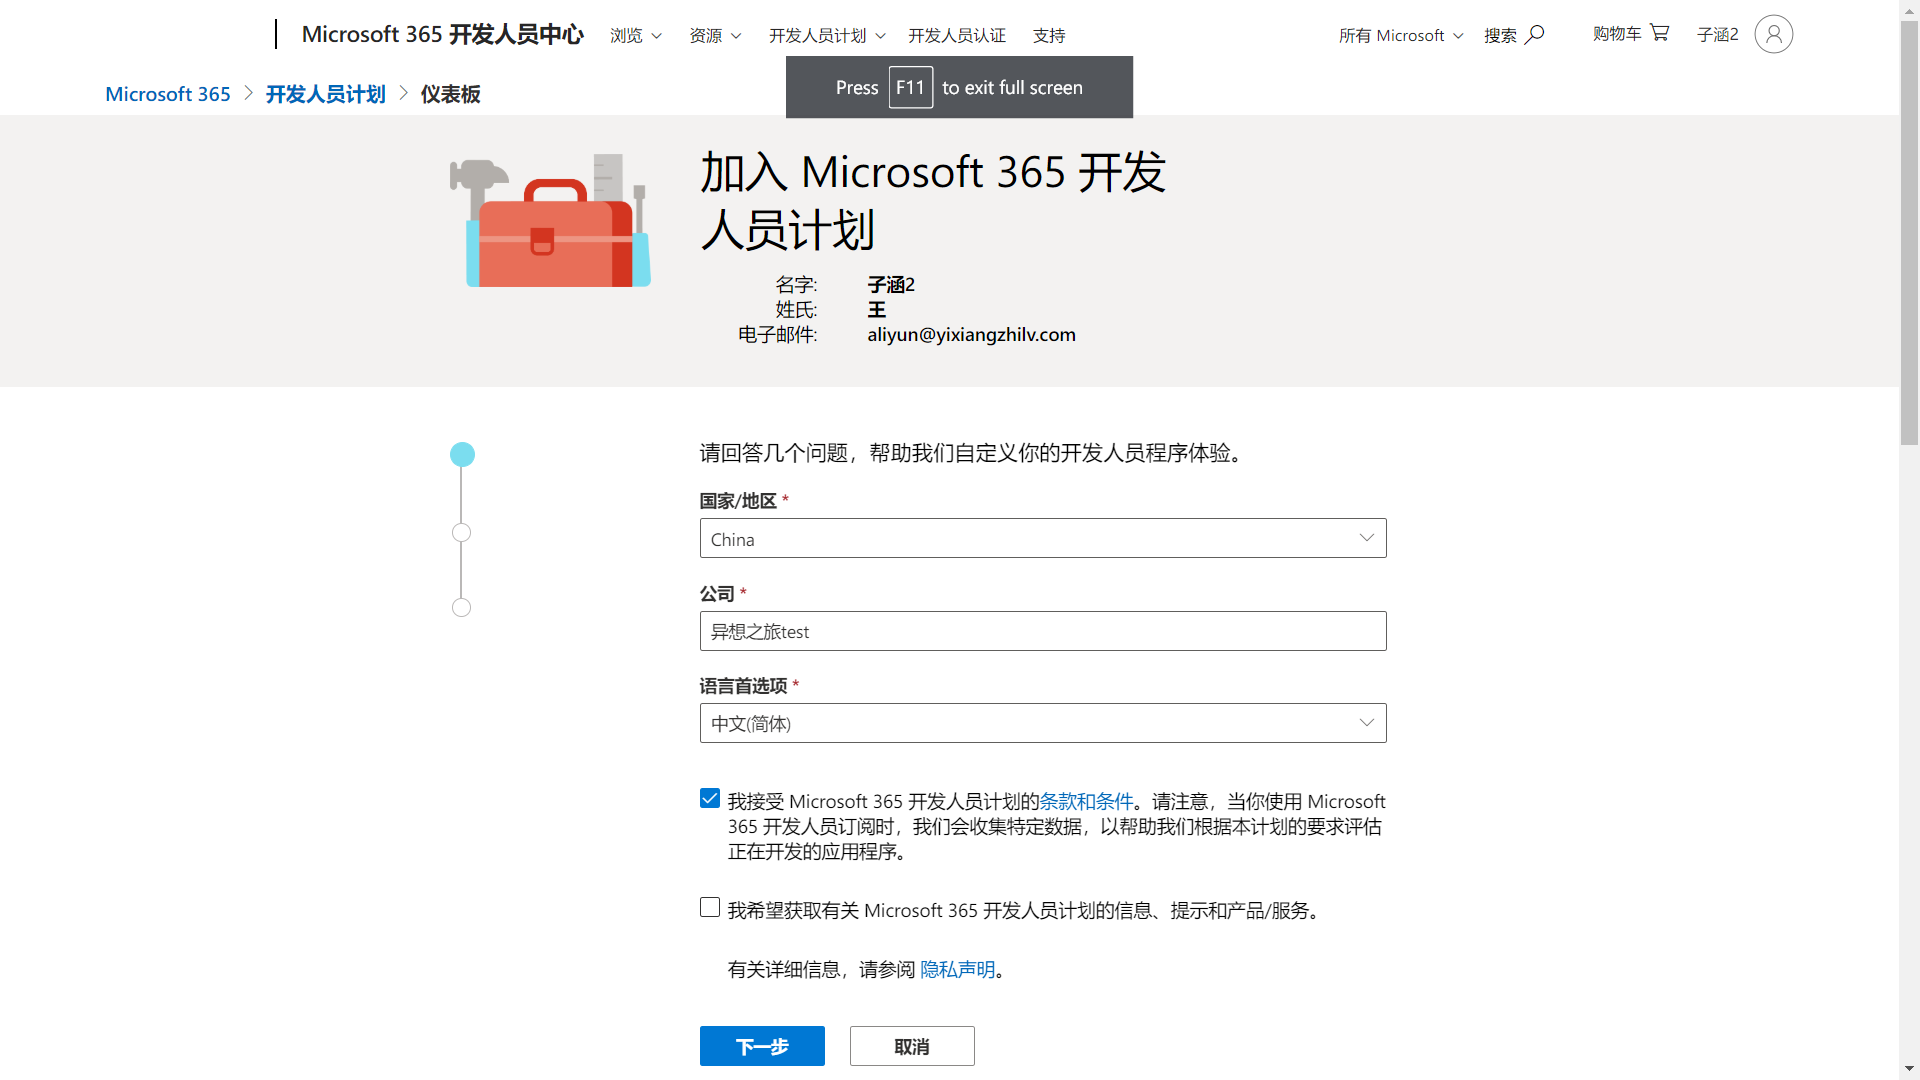Expand the 国家/地区 China dropdown
This screenshot has width=1920, height=1080.
1043,539
